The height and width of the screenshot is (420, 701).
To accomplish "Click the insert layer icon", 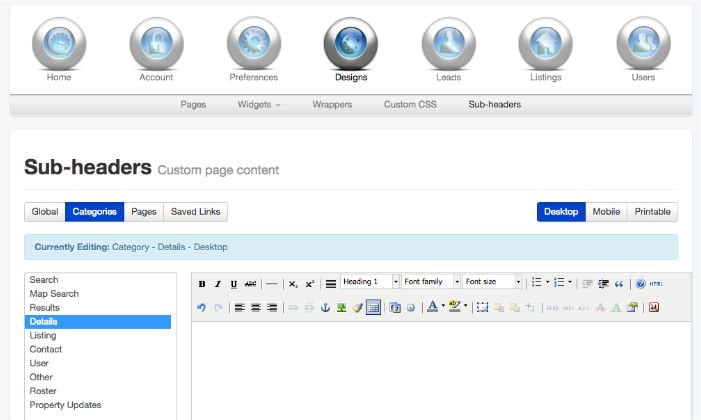I will tap(482, 307).
